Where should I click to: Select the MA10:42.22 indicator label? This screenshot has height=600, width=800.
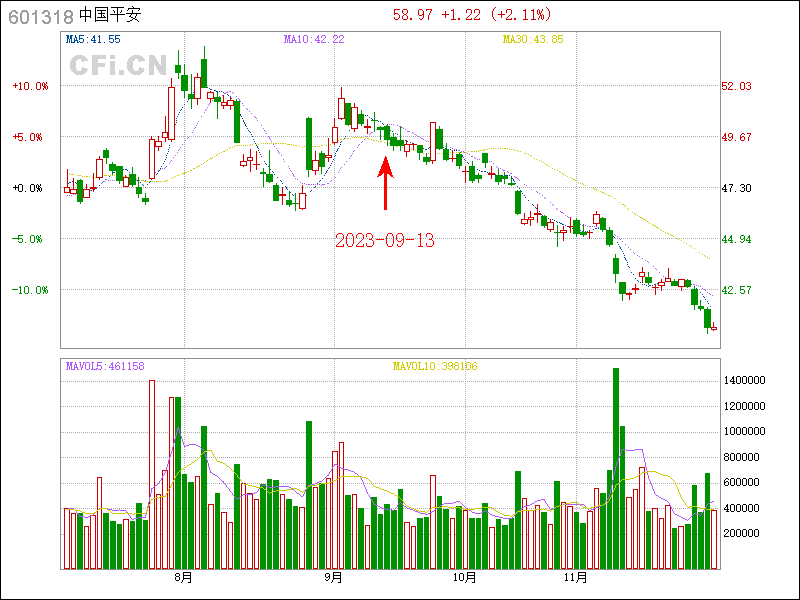tap(313, 39)
